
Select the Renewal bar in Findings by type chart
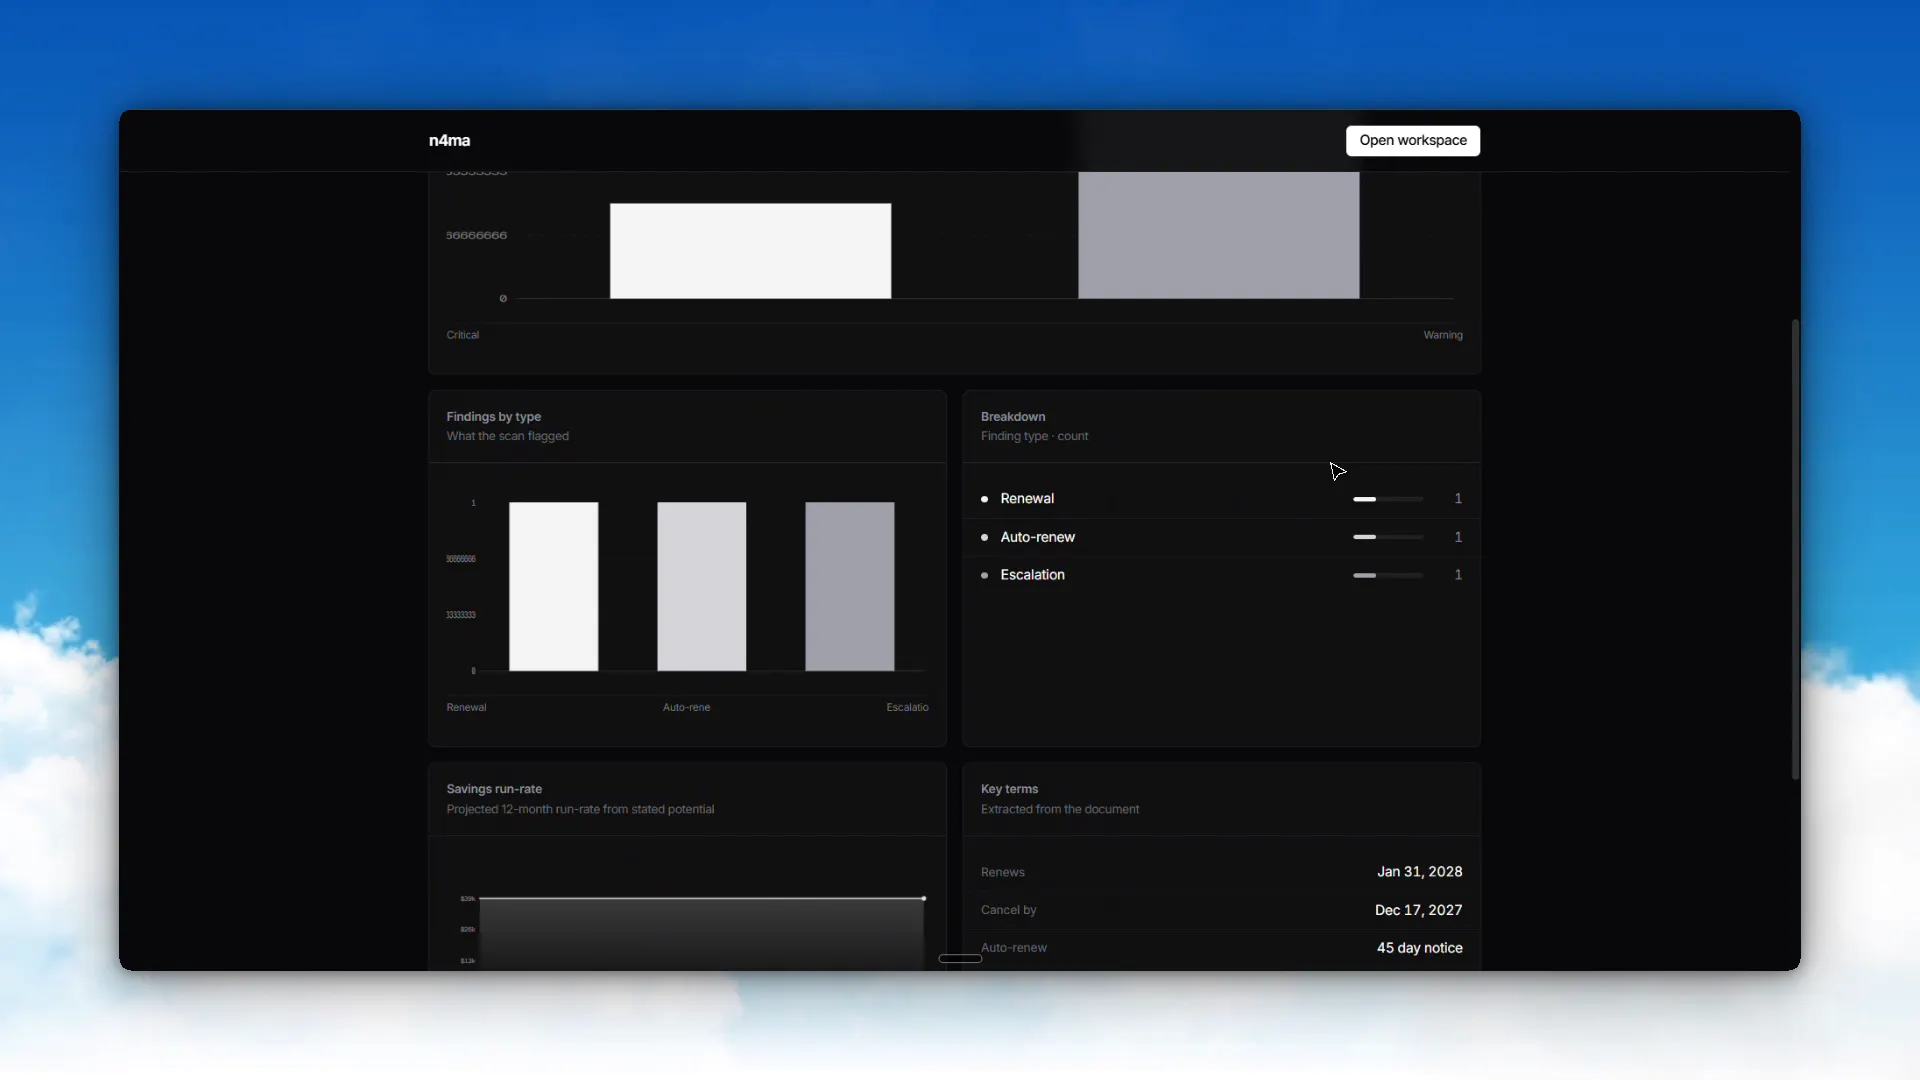[x=554, y=586]
